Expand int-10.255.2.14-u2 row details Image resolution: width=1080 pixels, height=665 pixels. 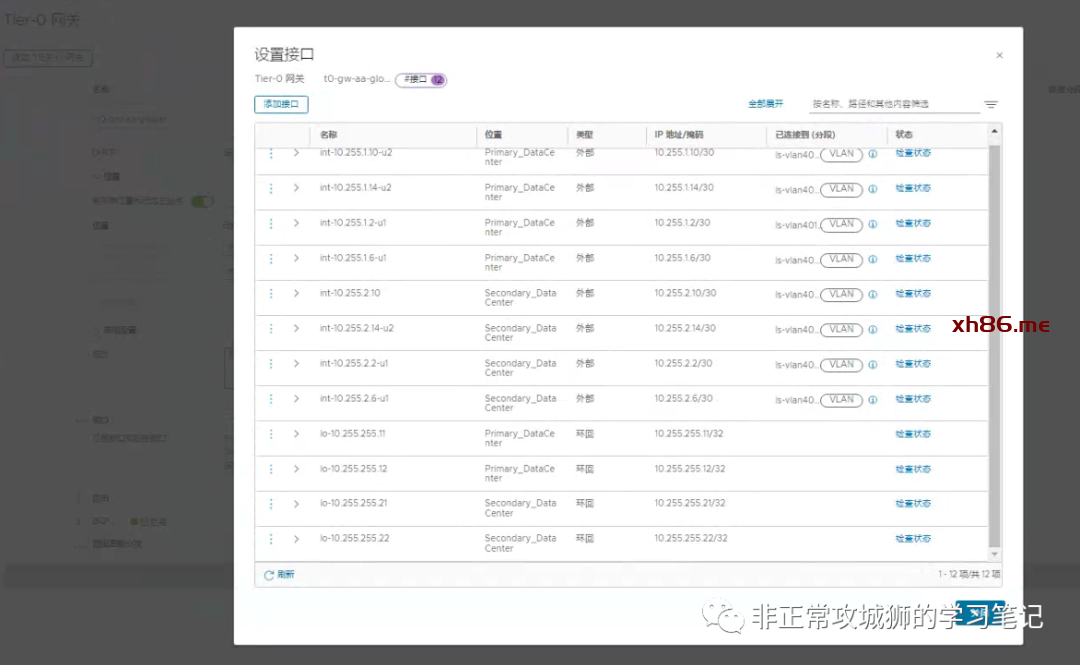(296, 329)
